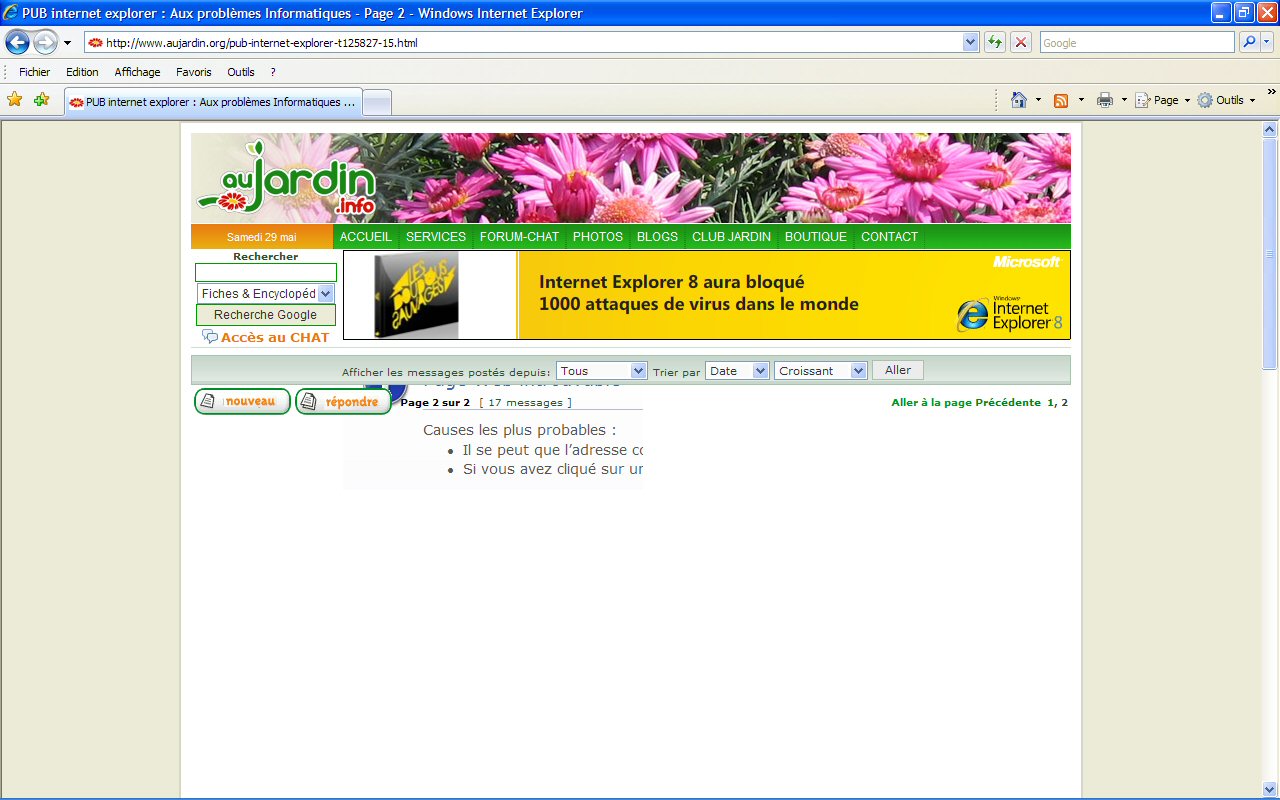This screenshot has width=1280, height=800.
Task: Click the Add to Favorites icon
Action: pos(41,100)
